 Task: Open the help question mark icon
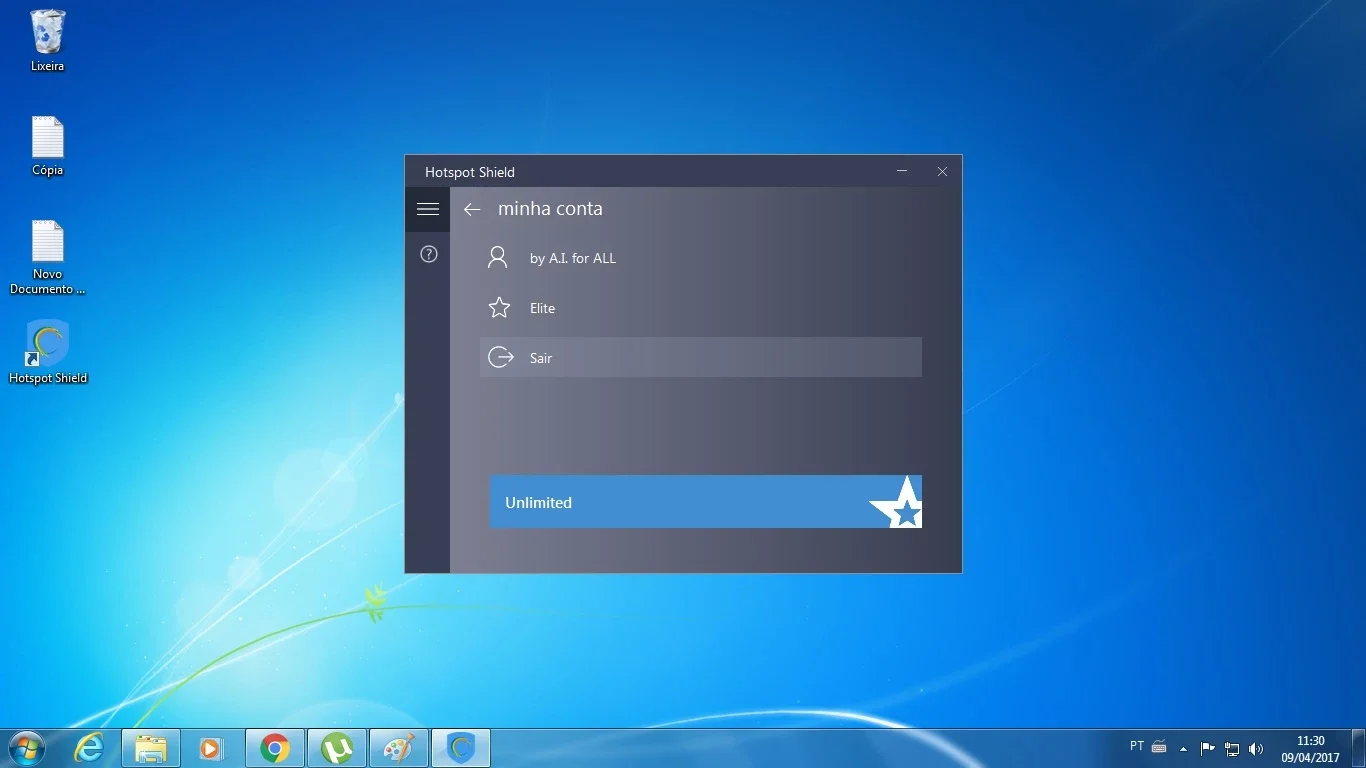[x=429, y=254]
